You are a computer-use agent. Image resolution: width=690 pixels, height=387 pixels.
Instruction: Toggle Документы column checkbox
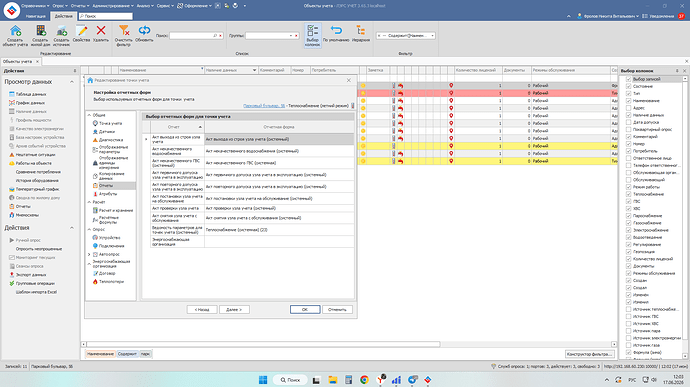coord(628,266)
